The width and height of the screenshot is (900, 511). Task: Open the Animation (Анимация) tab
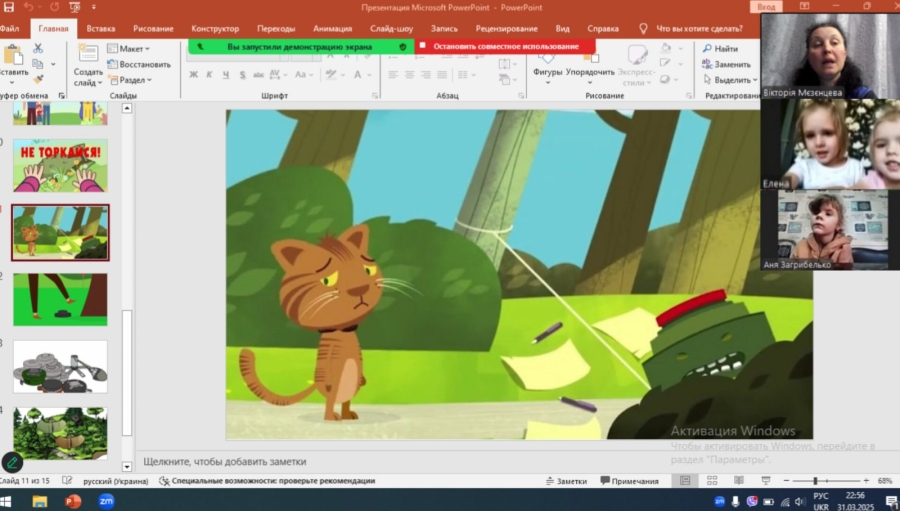332,28
